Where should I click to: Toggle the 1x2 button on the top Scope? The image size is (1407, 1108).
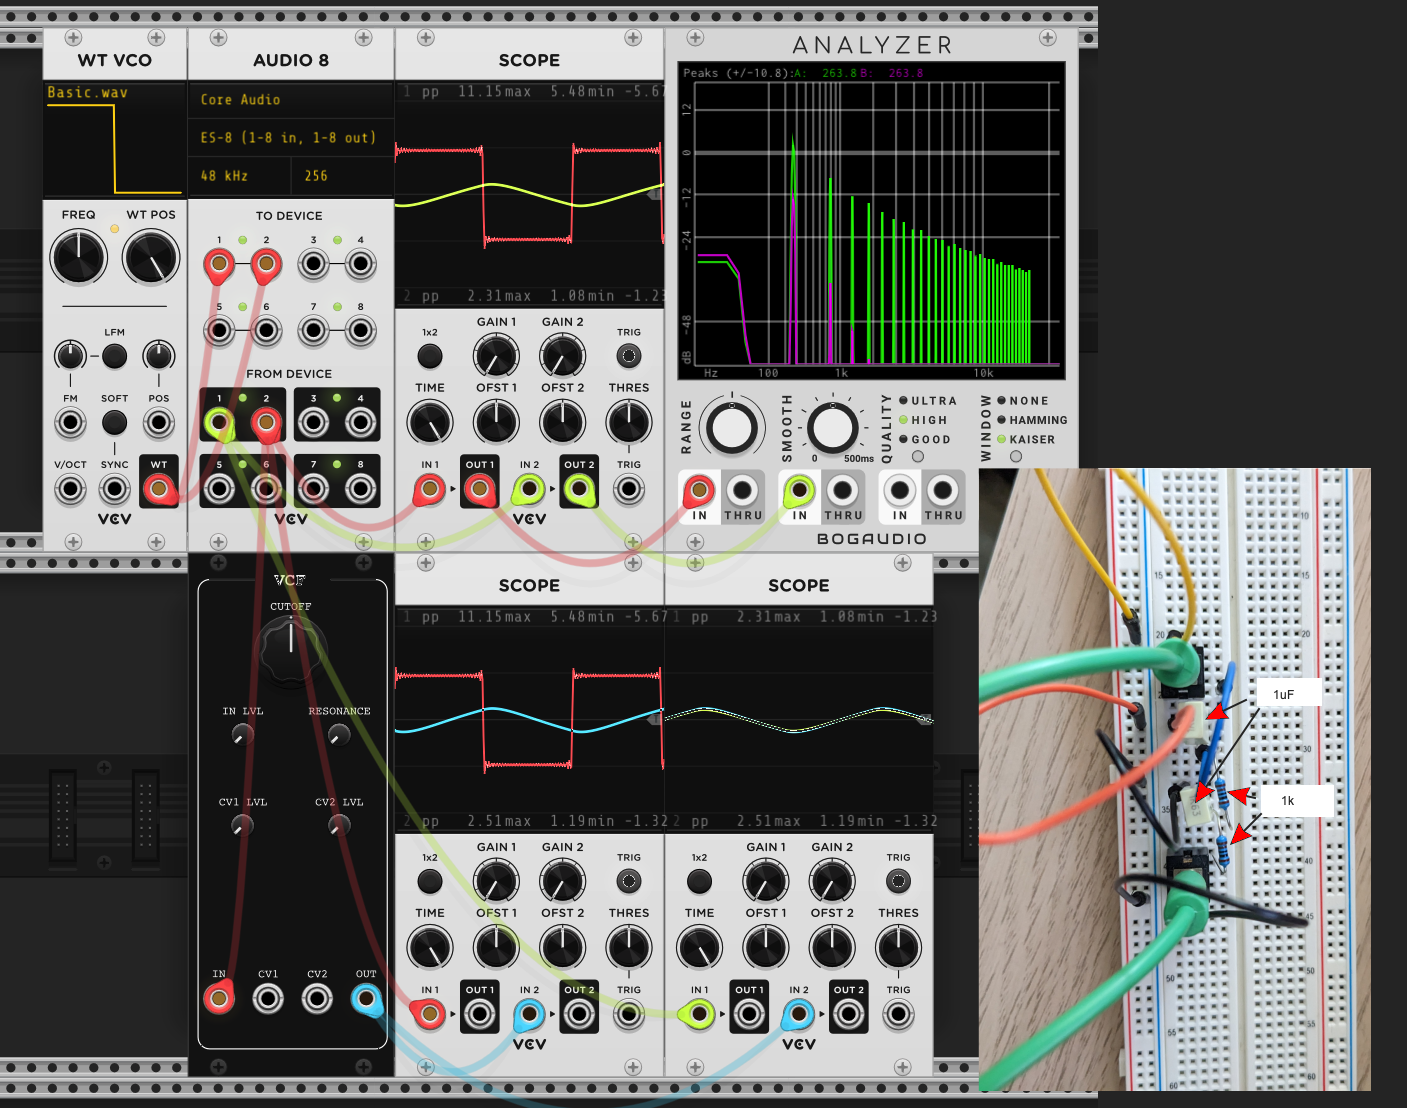(x=429, y=355)
